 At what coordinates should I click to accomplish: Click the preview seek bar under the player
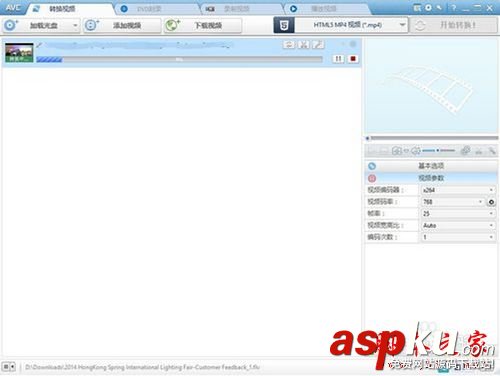tap(432, 138)
